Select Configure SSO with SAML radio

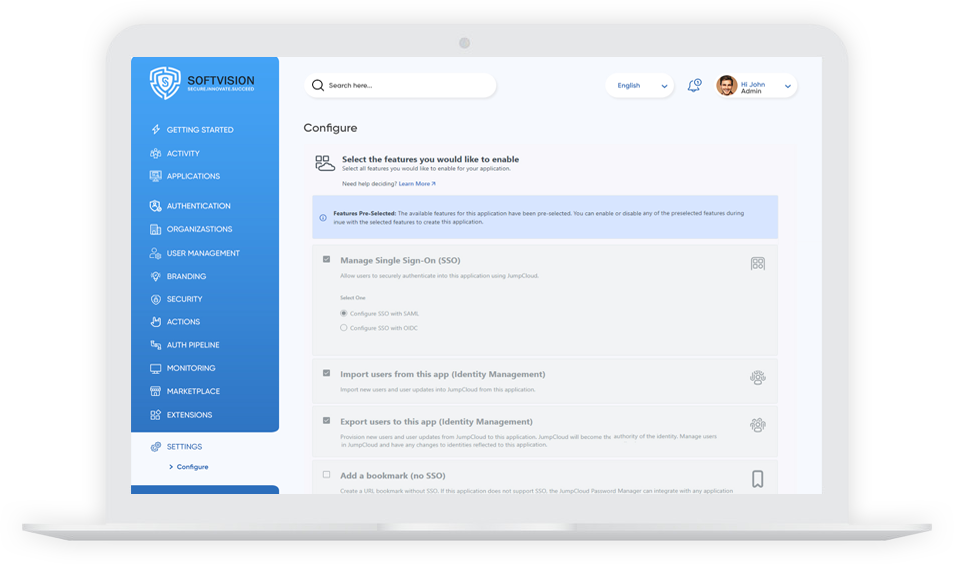344,313
